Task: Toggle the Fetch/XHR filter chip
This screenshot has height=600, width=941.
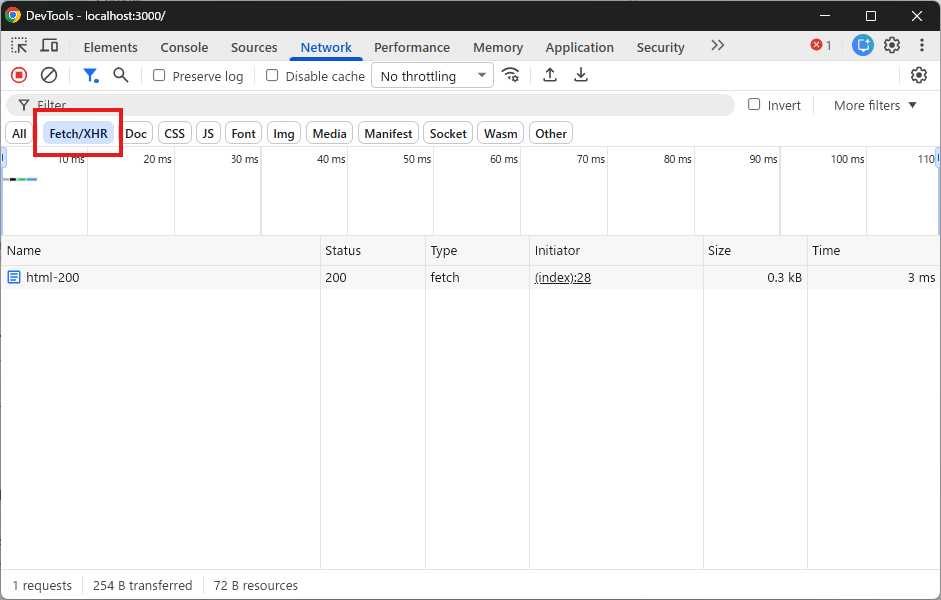Action: click(x=79, y=133)
